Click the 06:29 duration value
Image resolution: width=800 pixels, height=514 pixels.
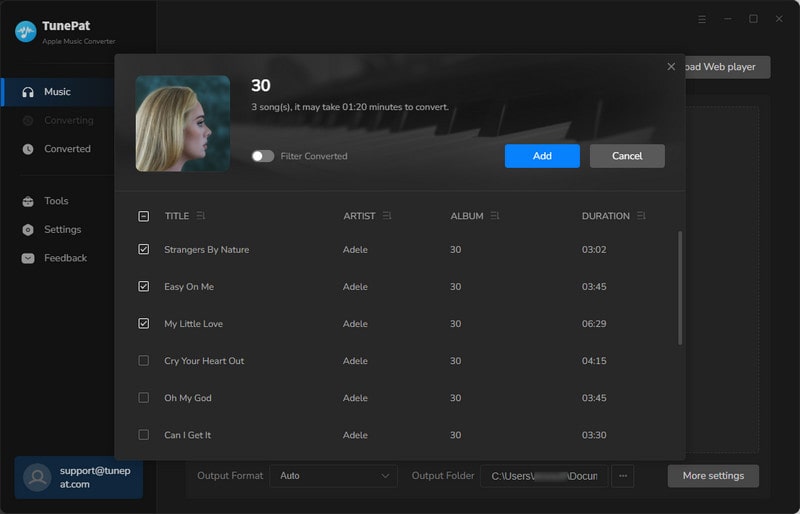tap(594, 324)
